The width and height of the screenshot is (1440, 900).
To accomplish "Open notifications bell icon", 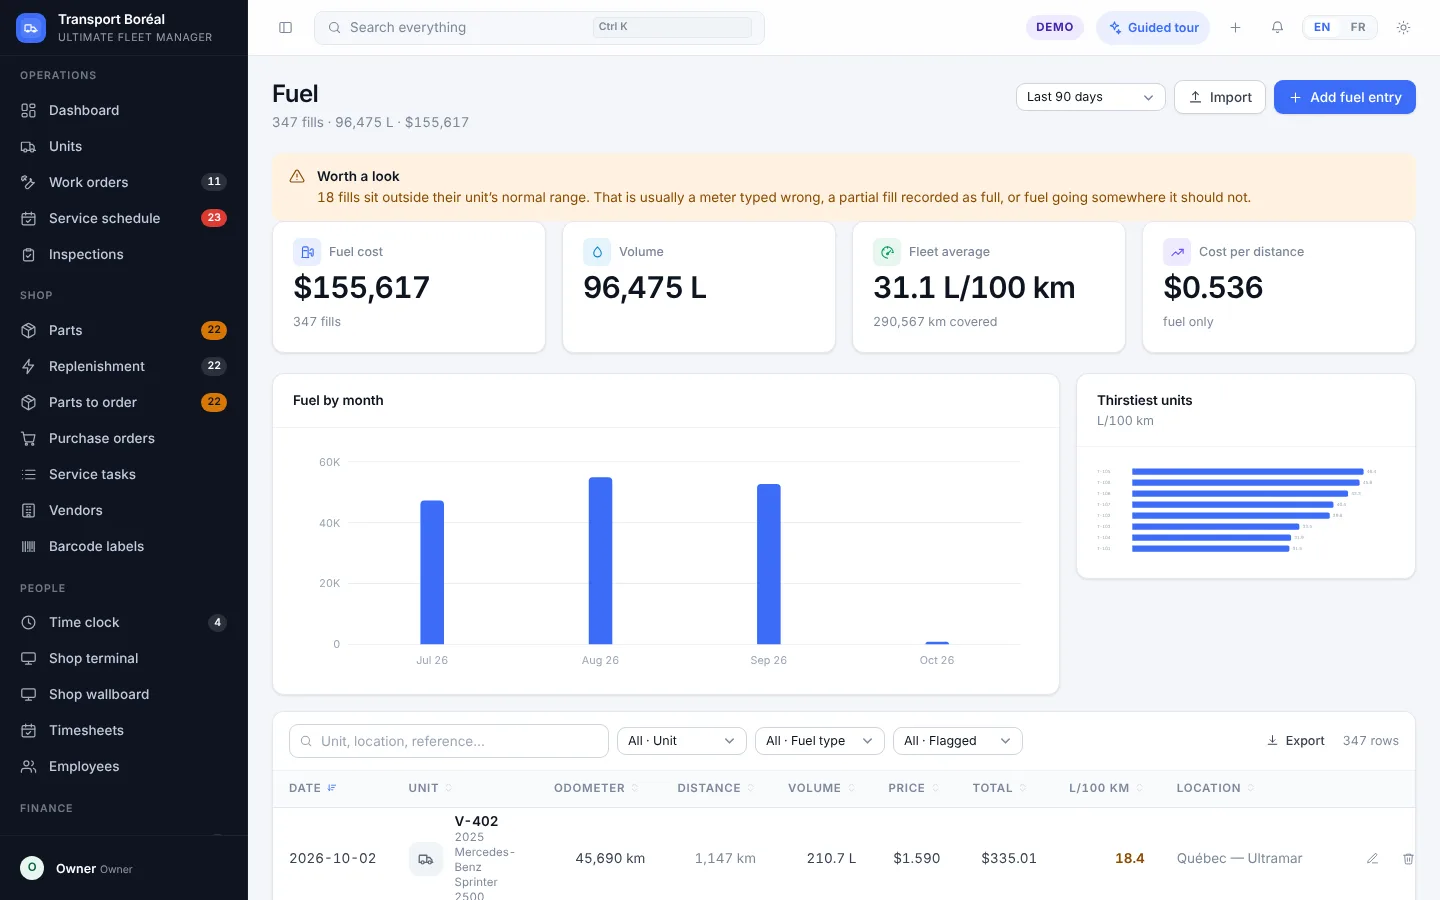I will (1277, 28).
